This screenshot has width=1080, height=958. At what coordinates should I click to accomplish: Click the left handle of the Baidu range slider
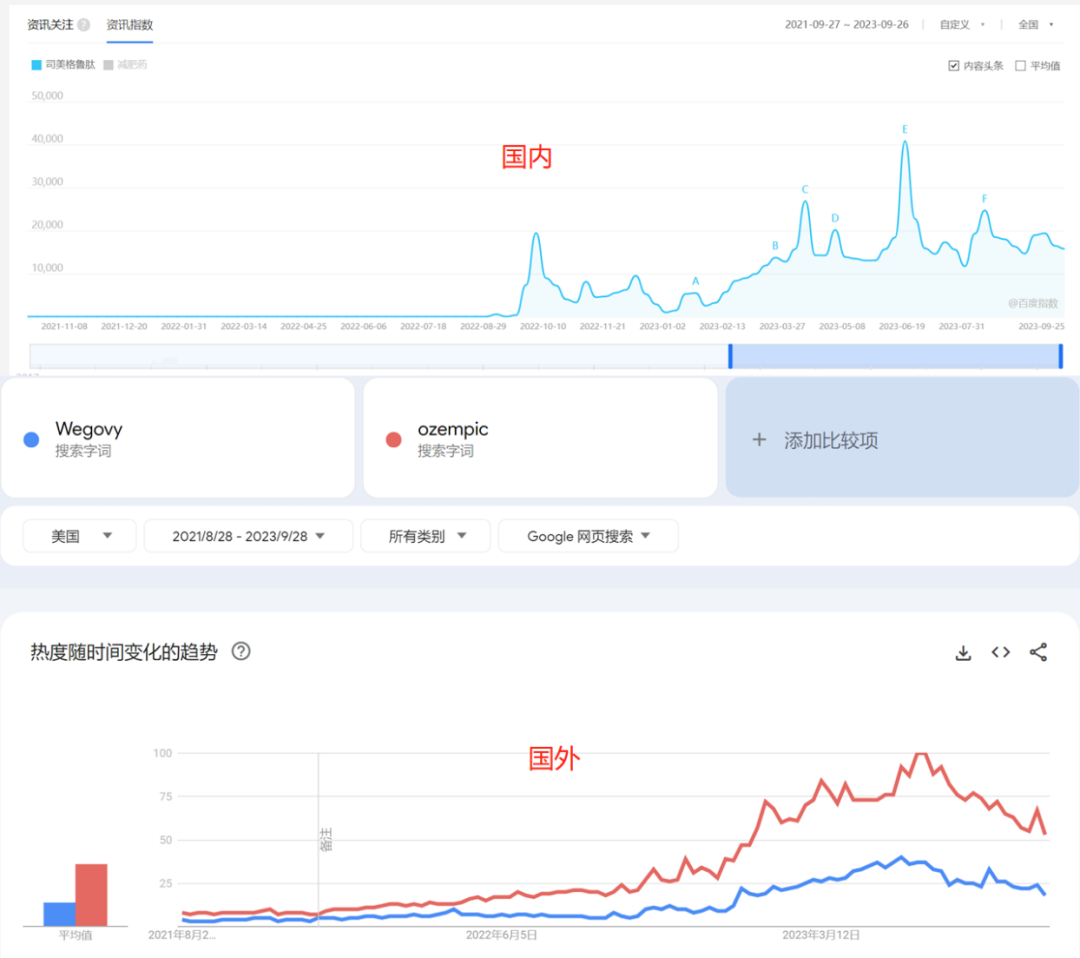730,355
